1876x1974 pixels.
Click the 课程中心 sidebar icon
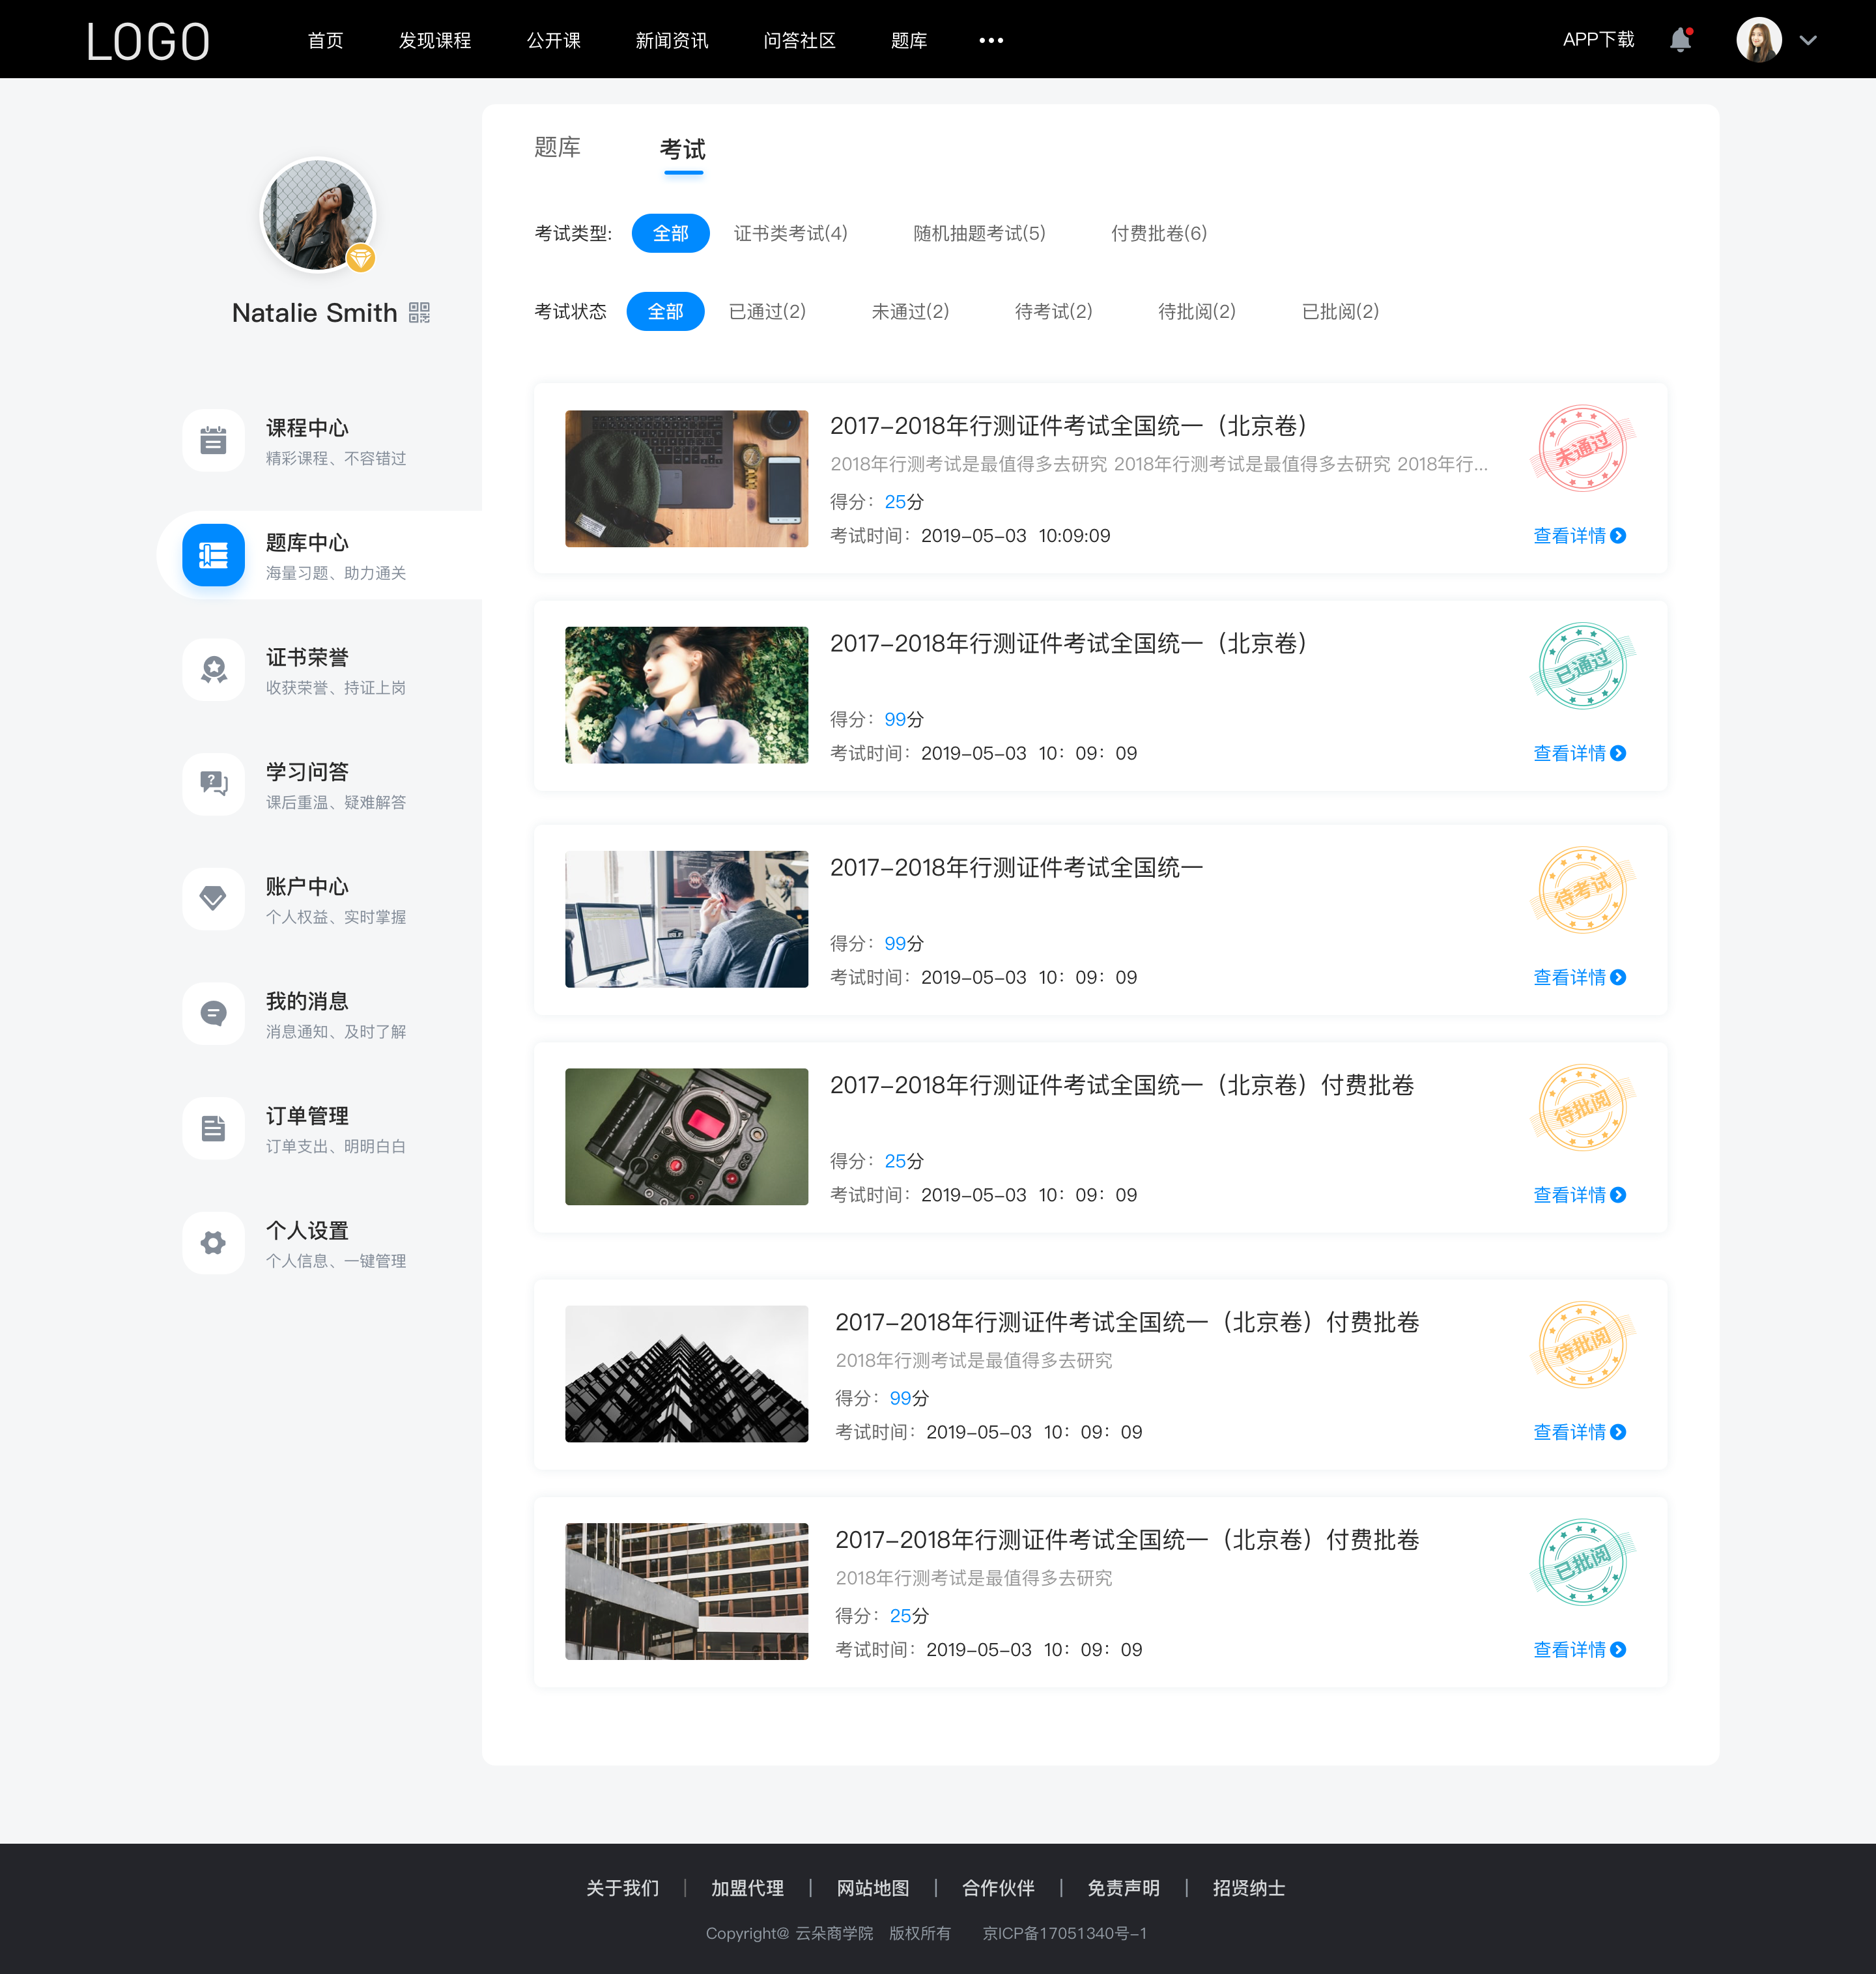[212, 440]
